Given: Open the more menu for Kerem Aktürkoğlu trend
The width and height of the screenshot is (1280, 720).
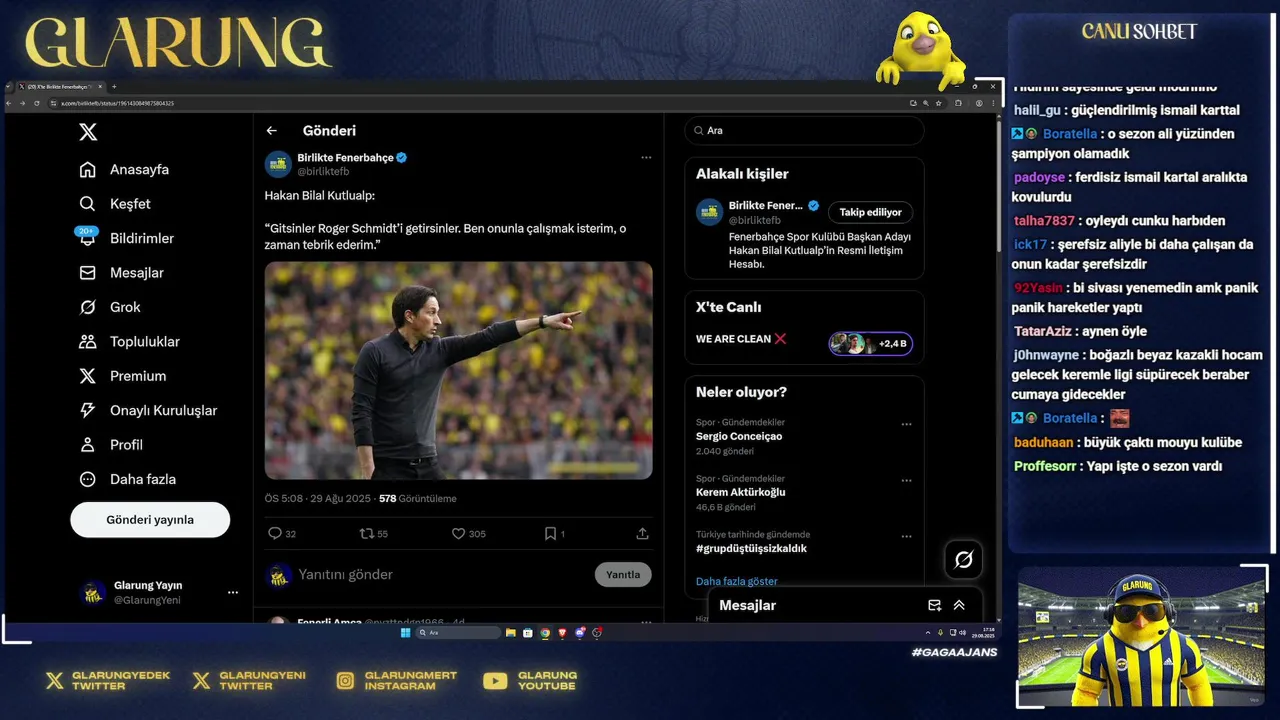Looking at the screenshot, I should (906, 480).
